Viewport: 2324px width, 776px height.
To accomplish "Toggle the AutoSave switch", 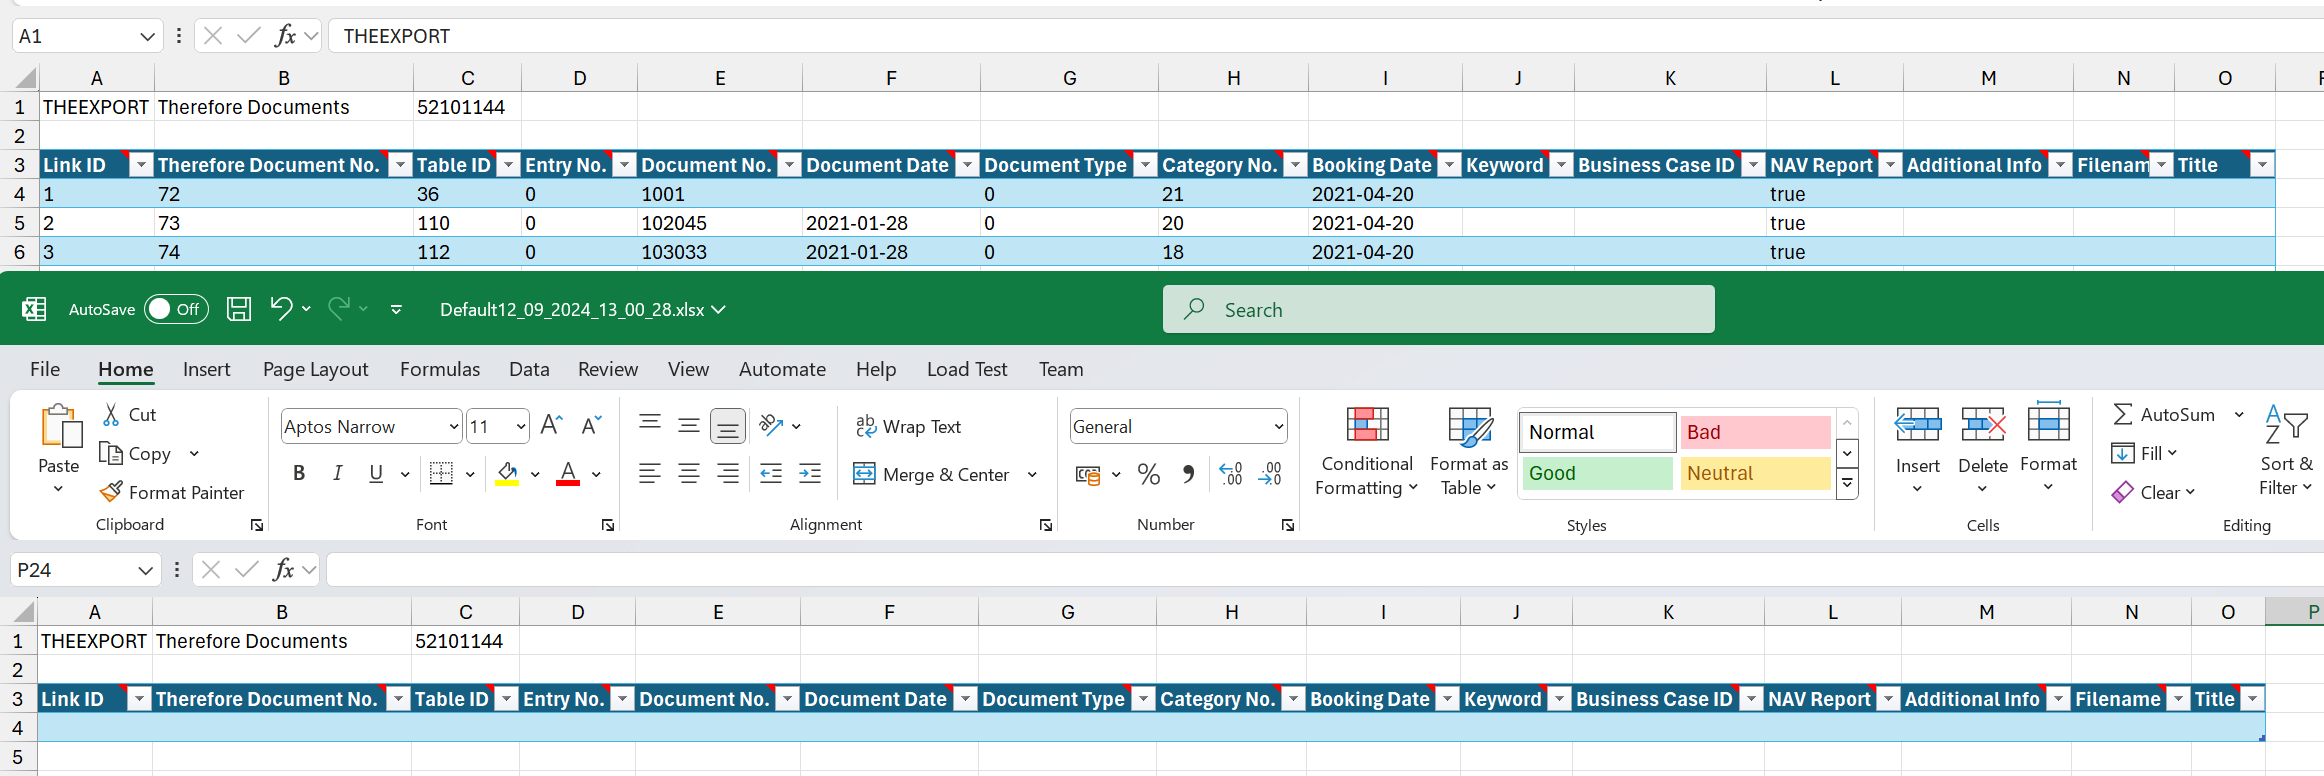I will 176,309.
